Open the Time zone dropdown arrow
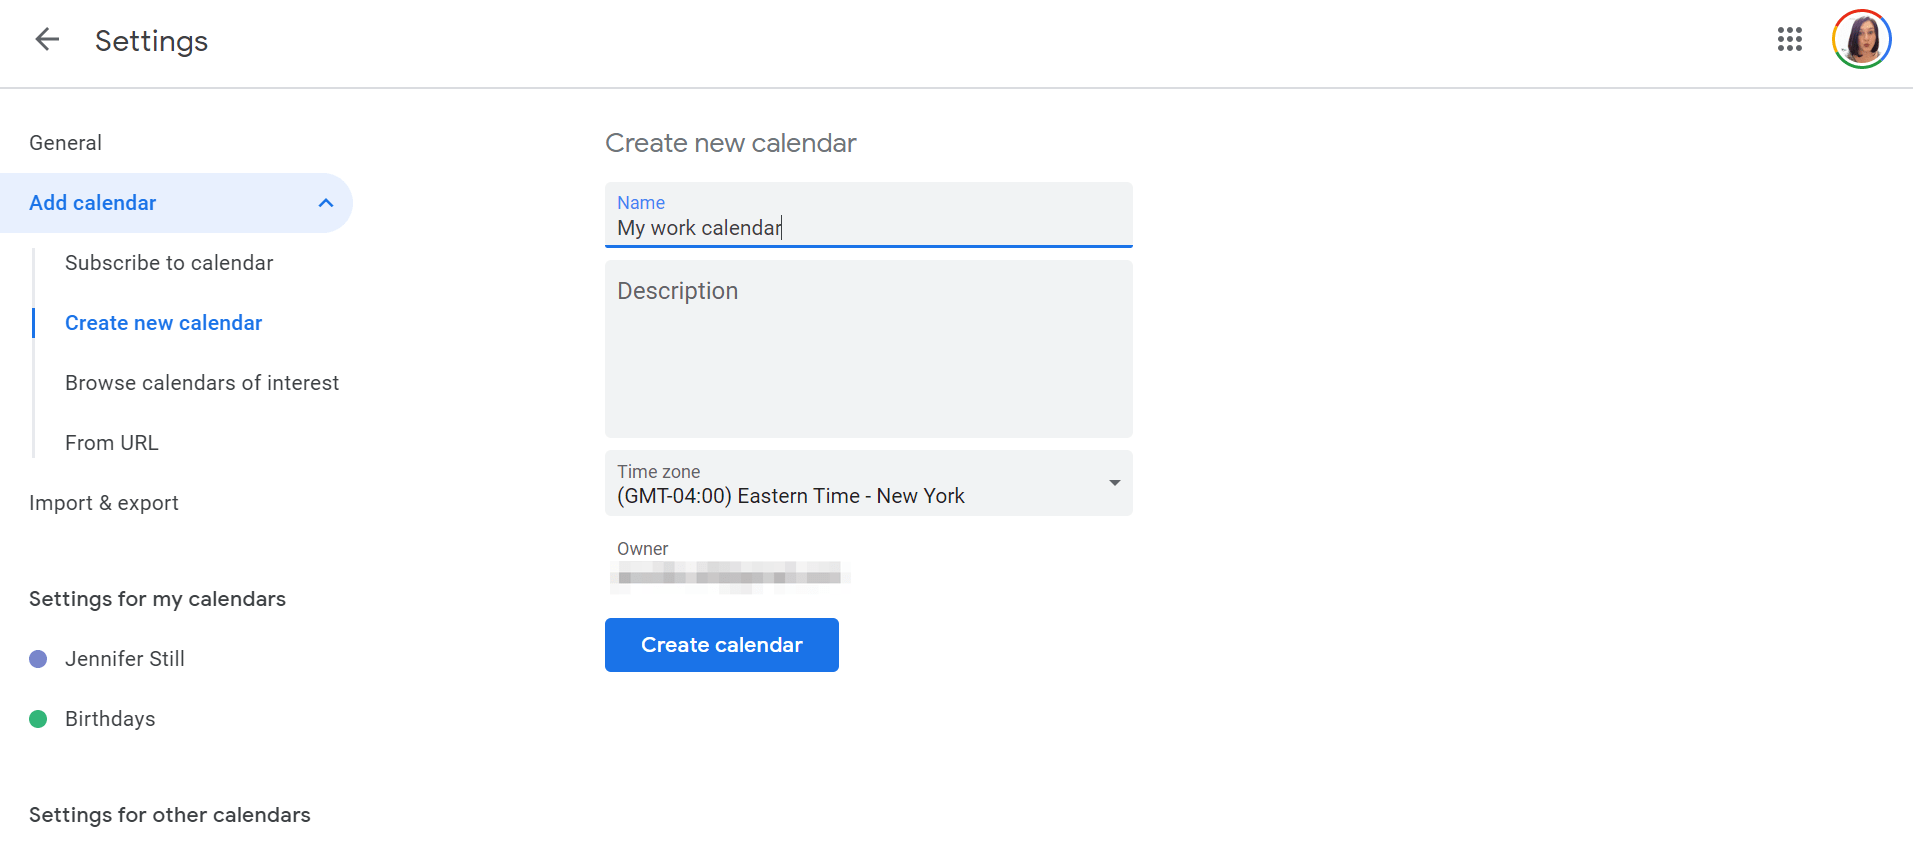1913x848 pixels. [x=1114, y=483]
